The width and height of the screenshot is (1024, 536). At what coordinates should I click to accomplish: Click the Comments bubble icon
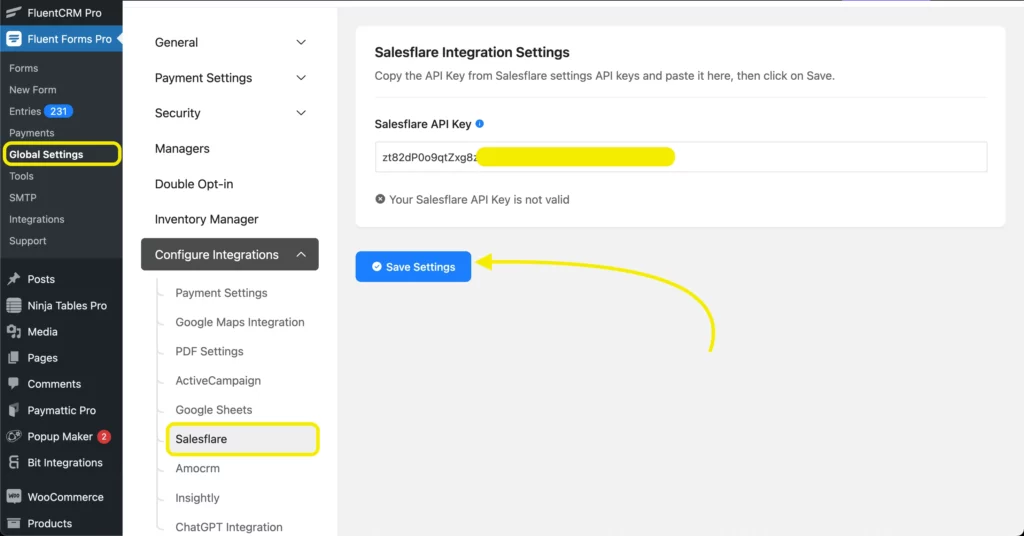click(14, 384)
